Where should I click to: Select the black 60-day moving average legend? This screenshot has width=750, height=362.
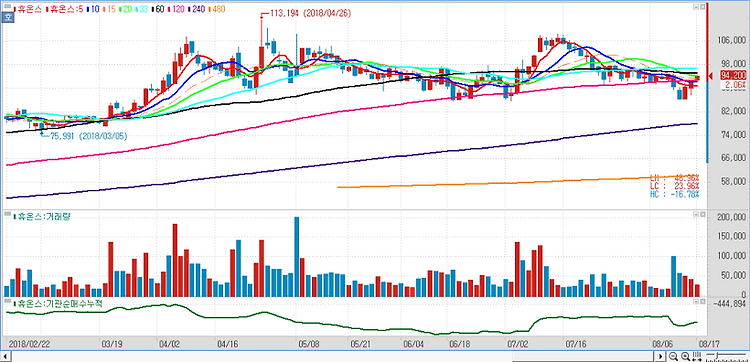click(158, 9)
